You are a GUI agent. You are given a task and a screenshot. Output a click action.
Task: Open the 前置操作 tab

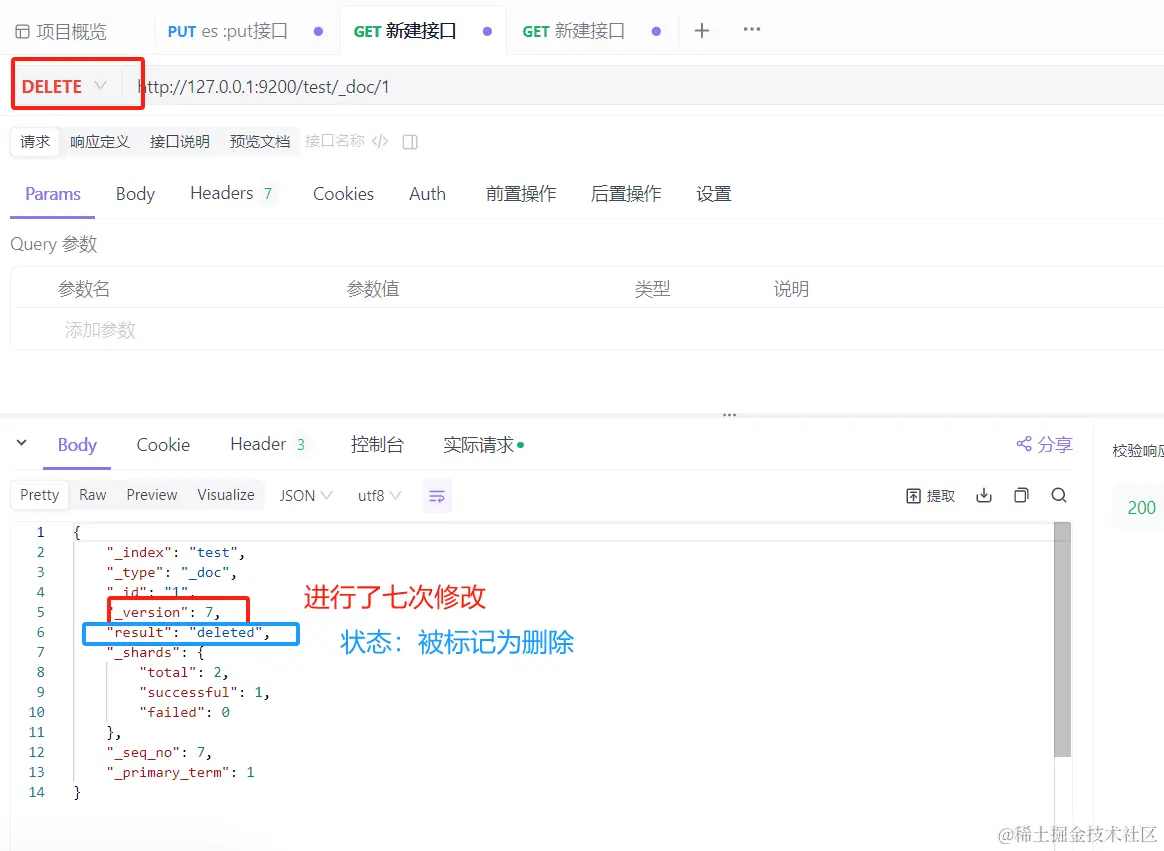coord(521,194)
